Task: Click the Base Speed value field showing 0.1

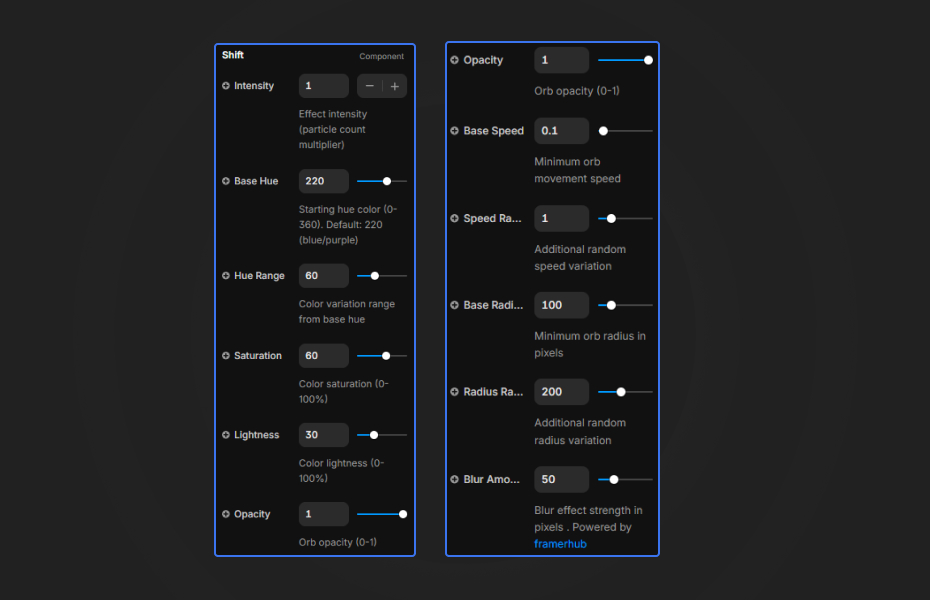Action: click(561, 130)
